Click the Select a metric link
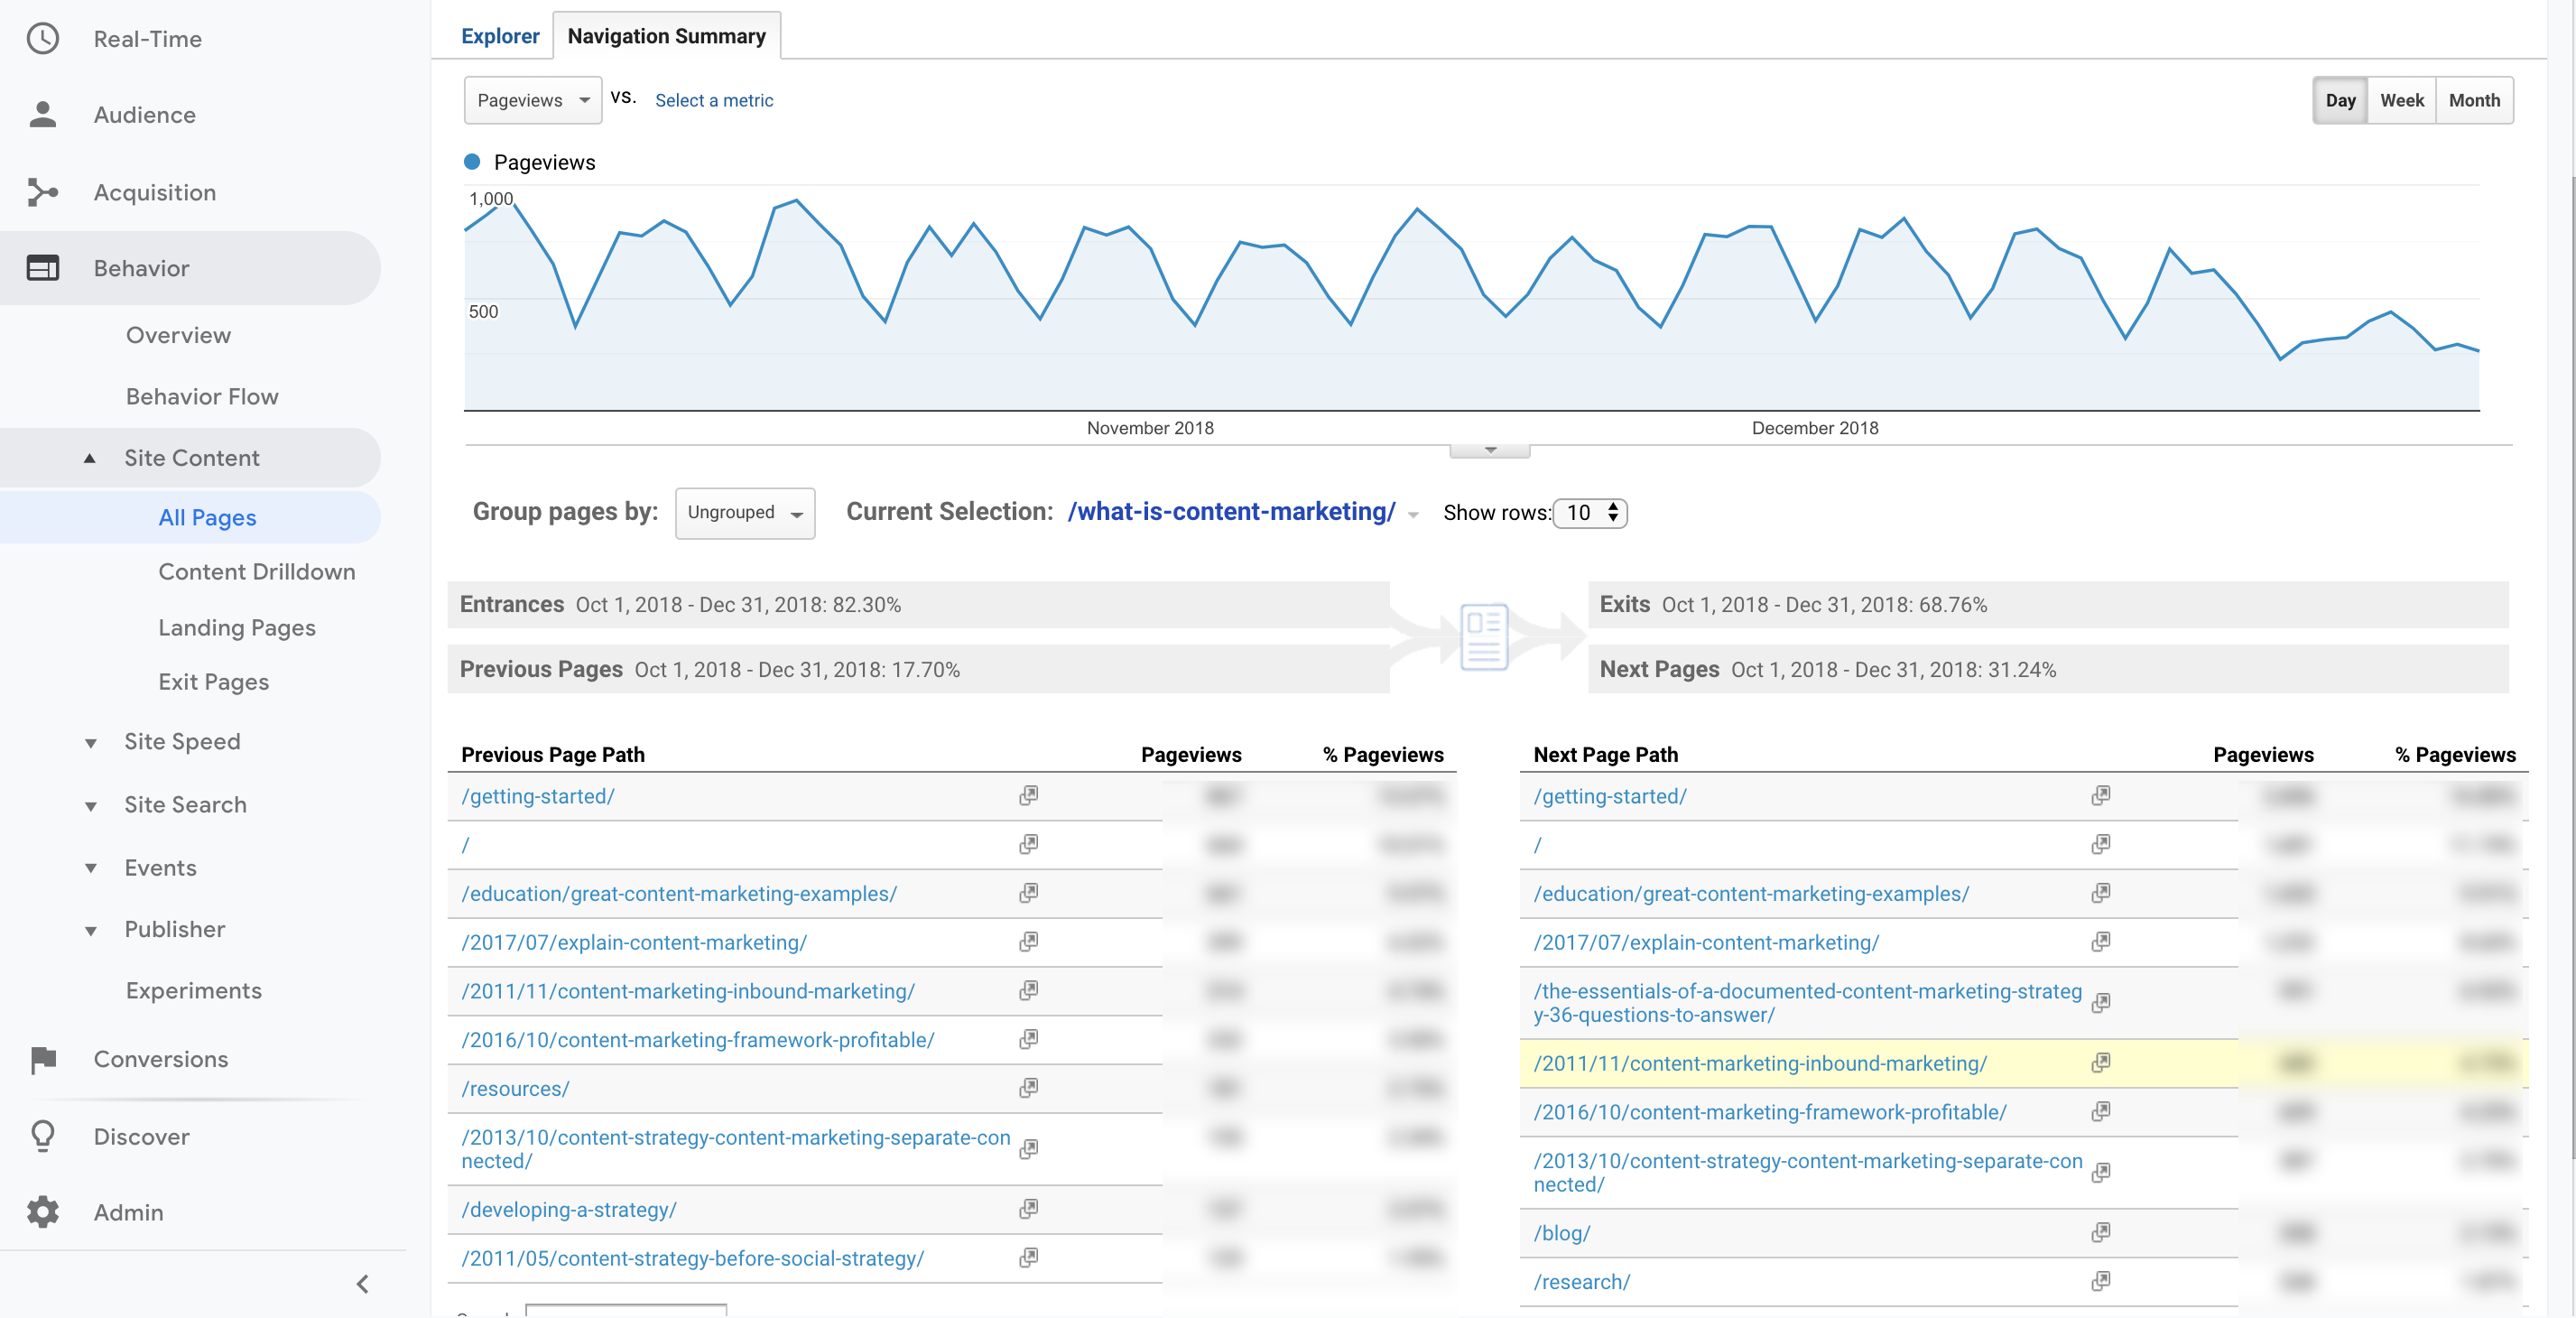The height and width of the screenshot is (1318, 2576). click(712, 101)
